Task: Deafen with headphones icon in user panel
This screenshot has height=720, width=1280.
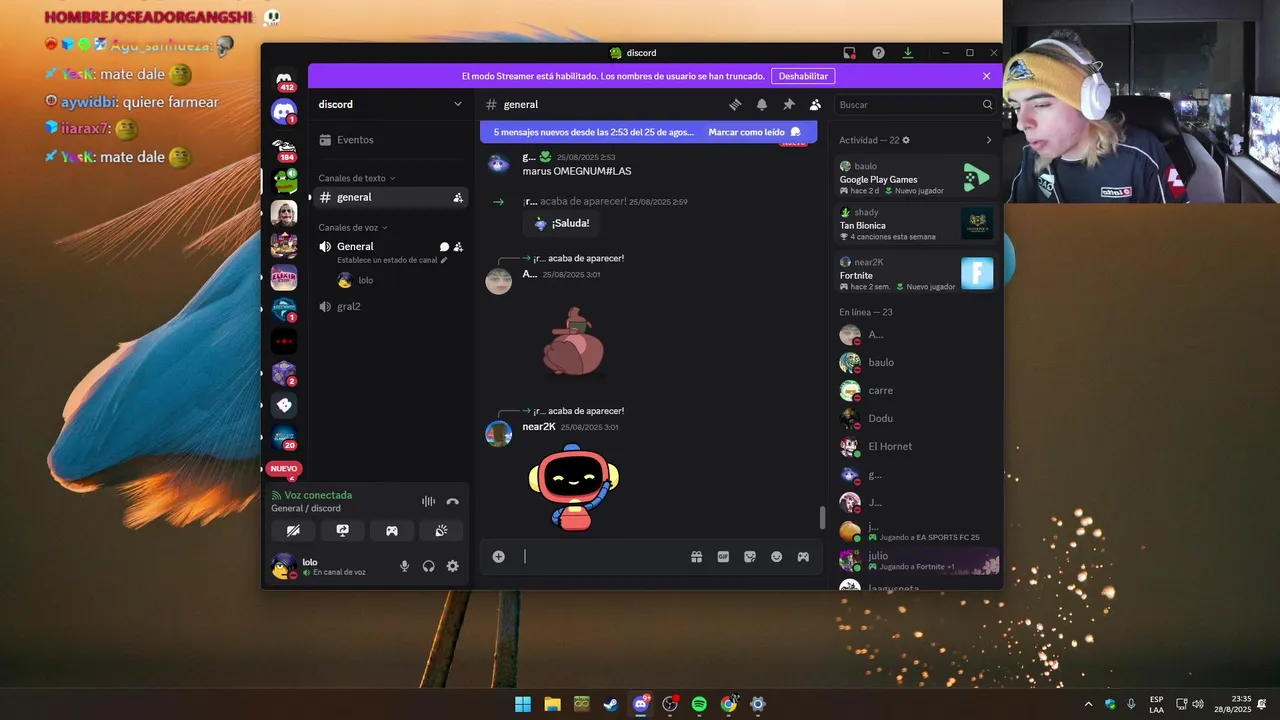Action: pos(429,566)
